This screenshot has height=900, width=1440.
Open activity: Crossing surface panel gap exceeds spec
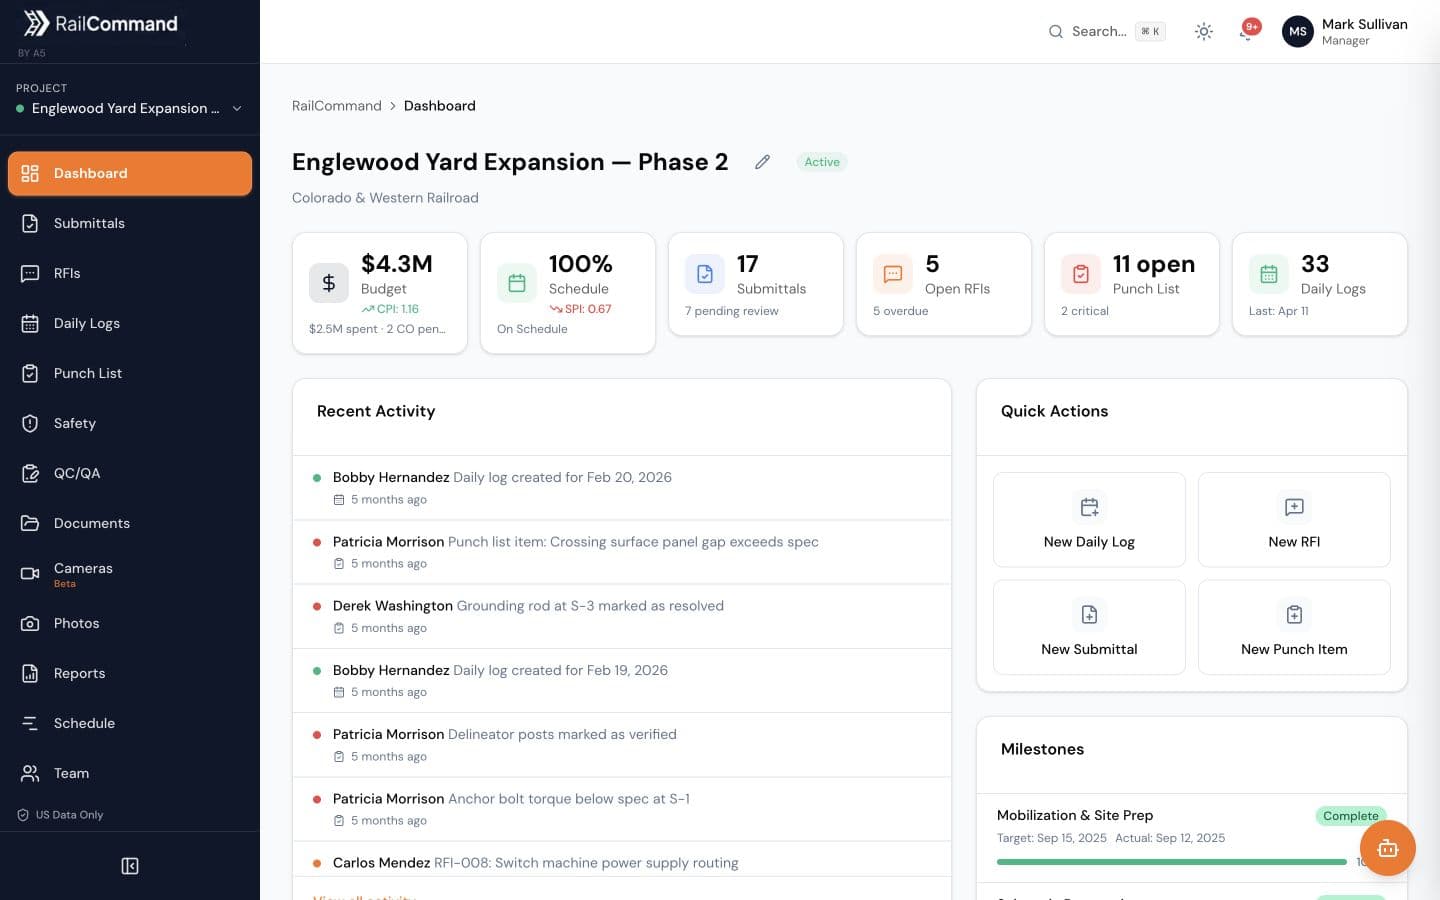(622, 552)
